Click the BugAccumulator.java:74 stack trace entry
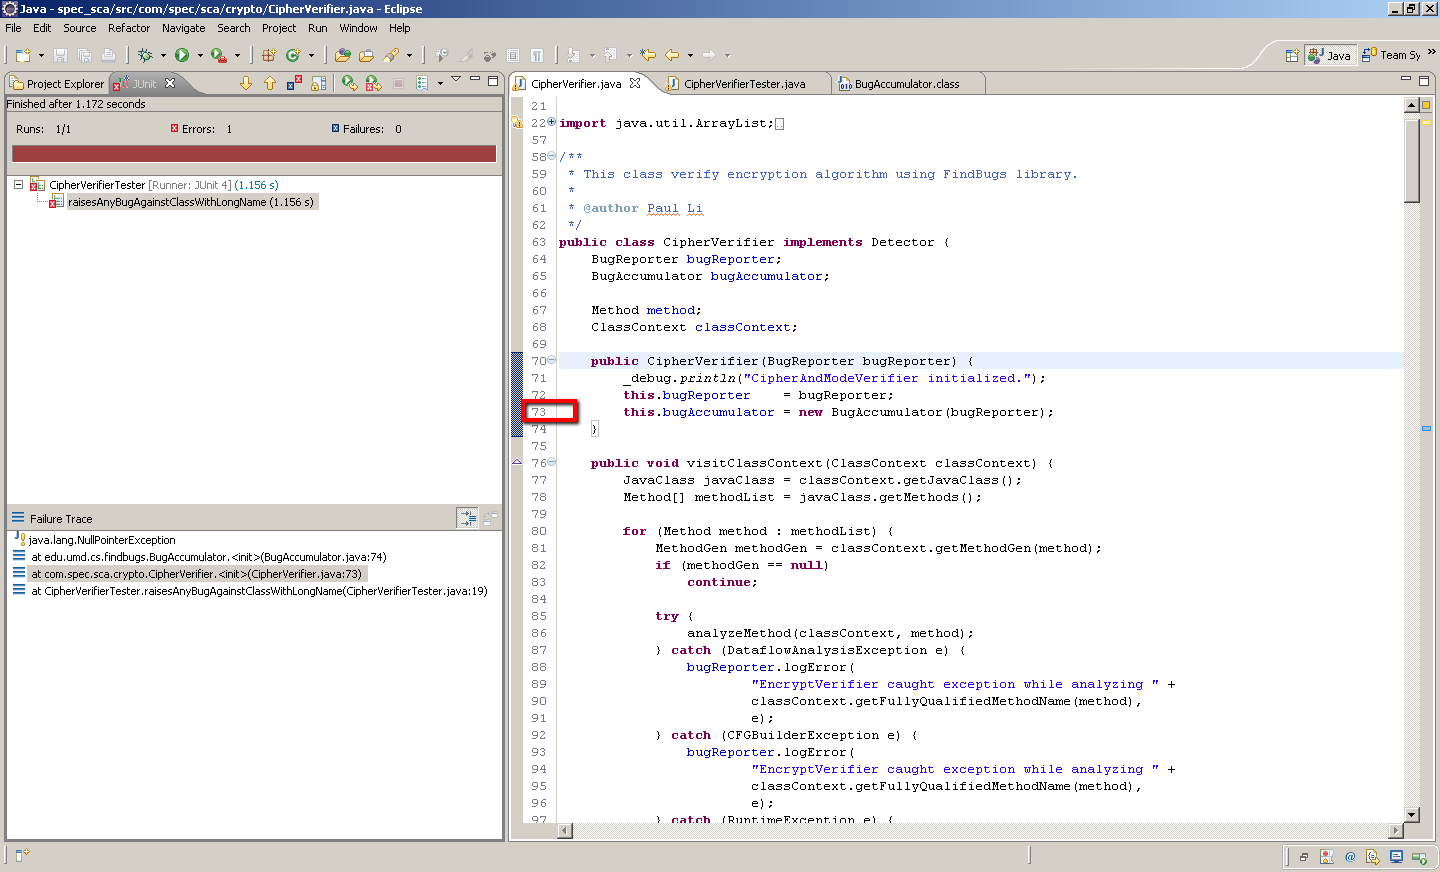The width and height of the screenshot is (1440, 872). tap(208, 557)
